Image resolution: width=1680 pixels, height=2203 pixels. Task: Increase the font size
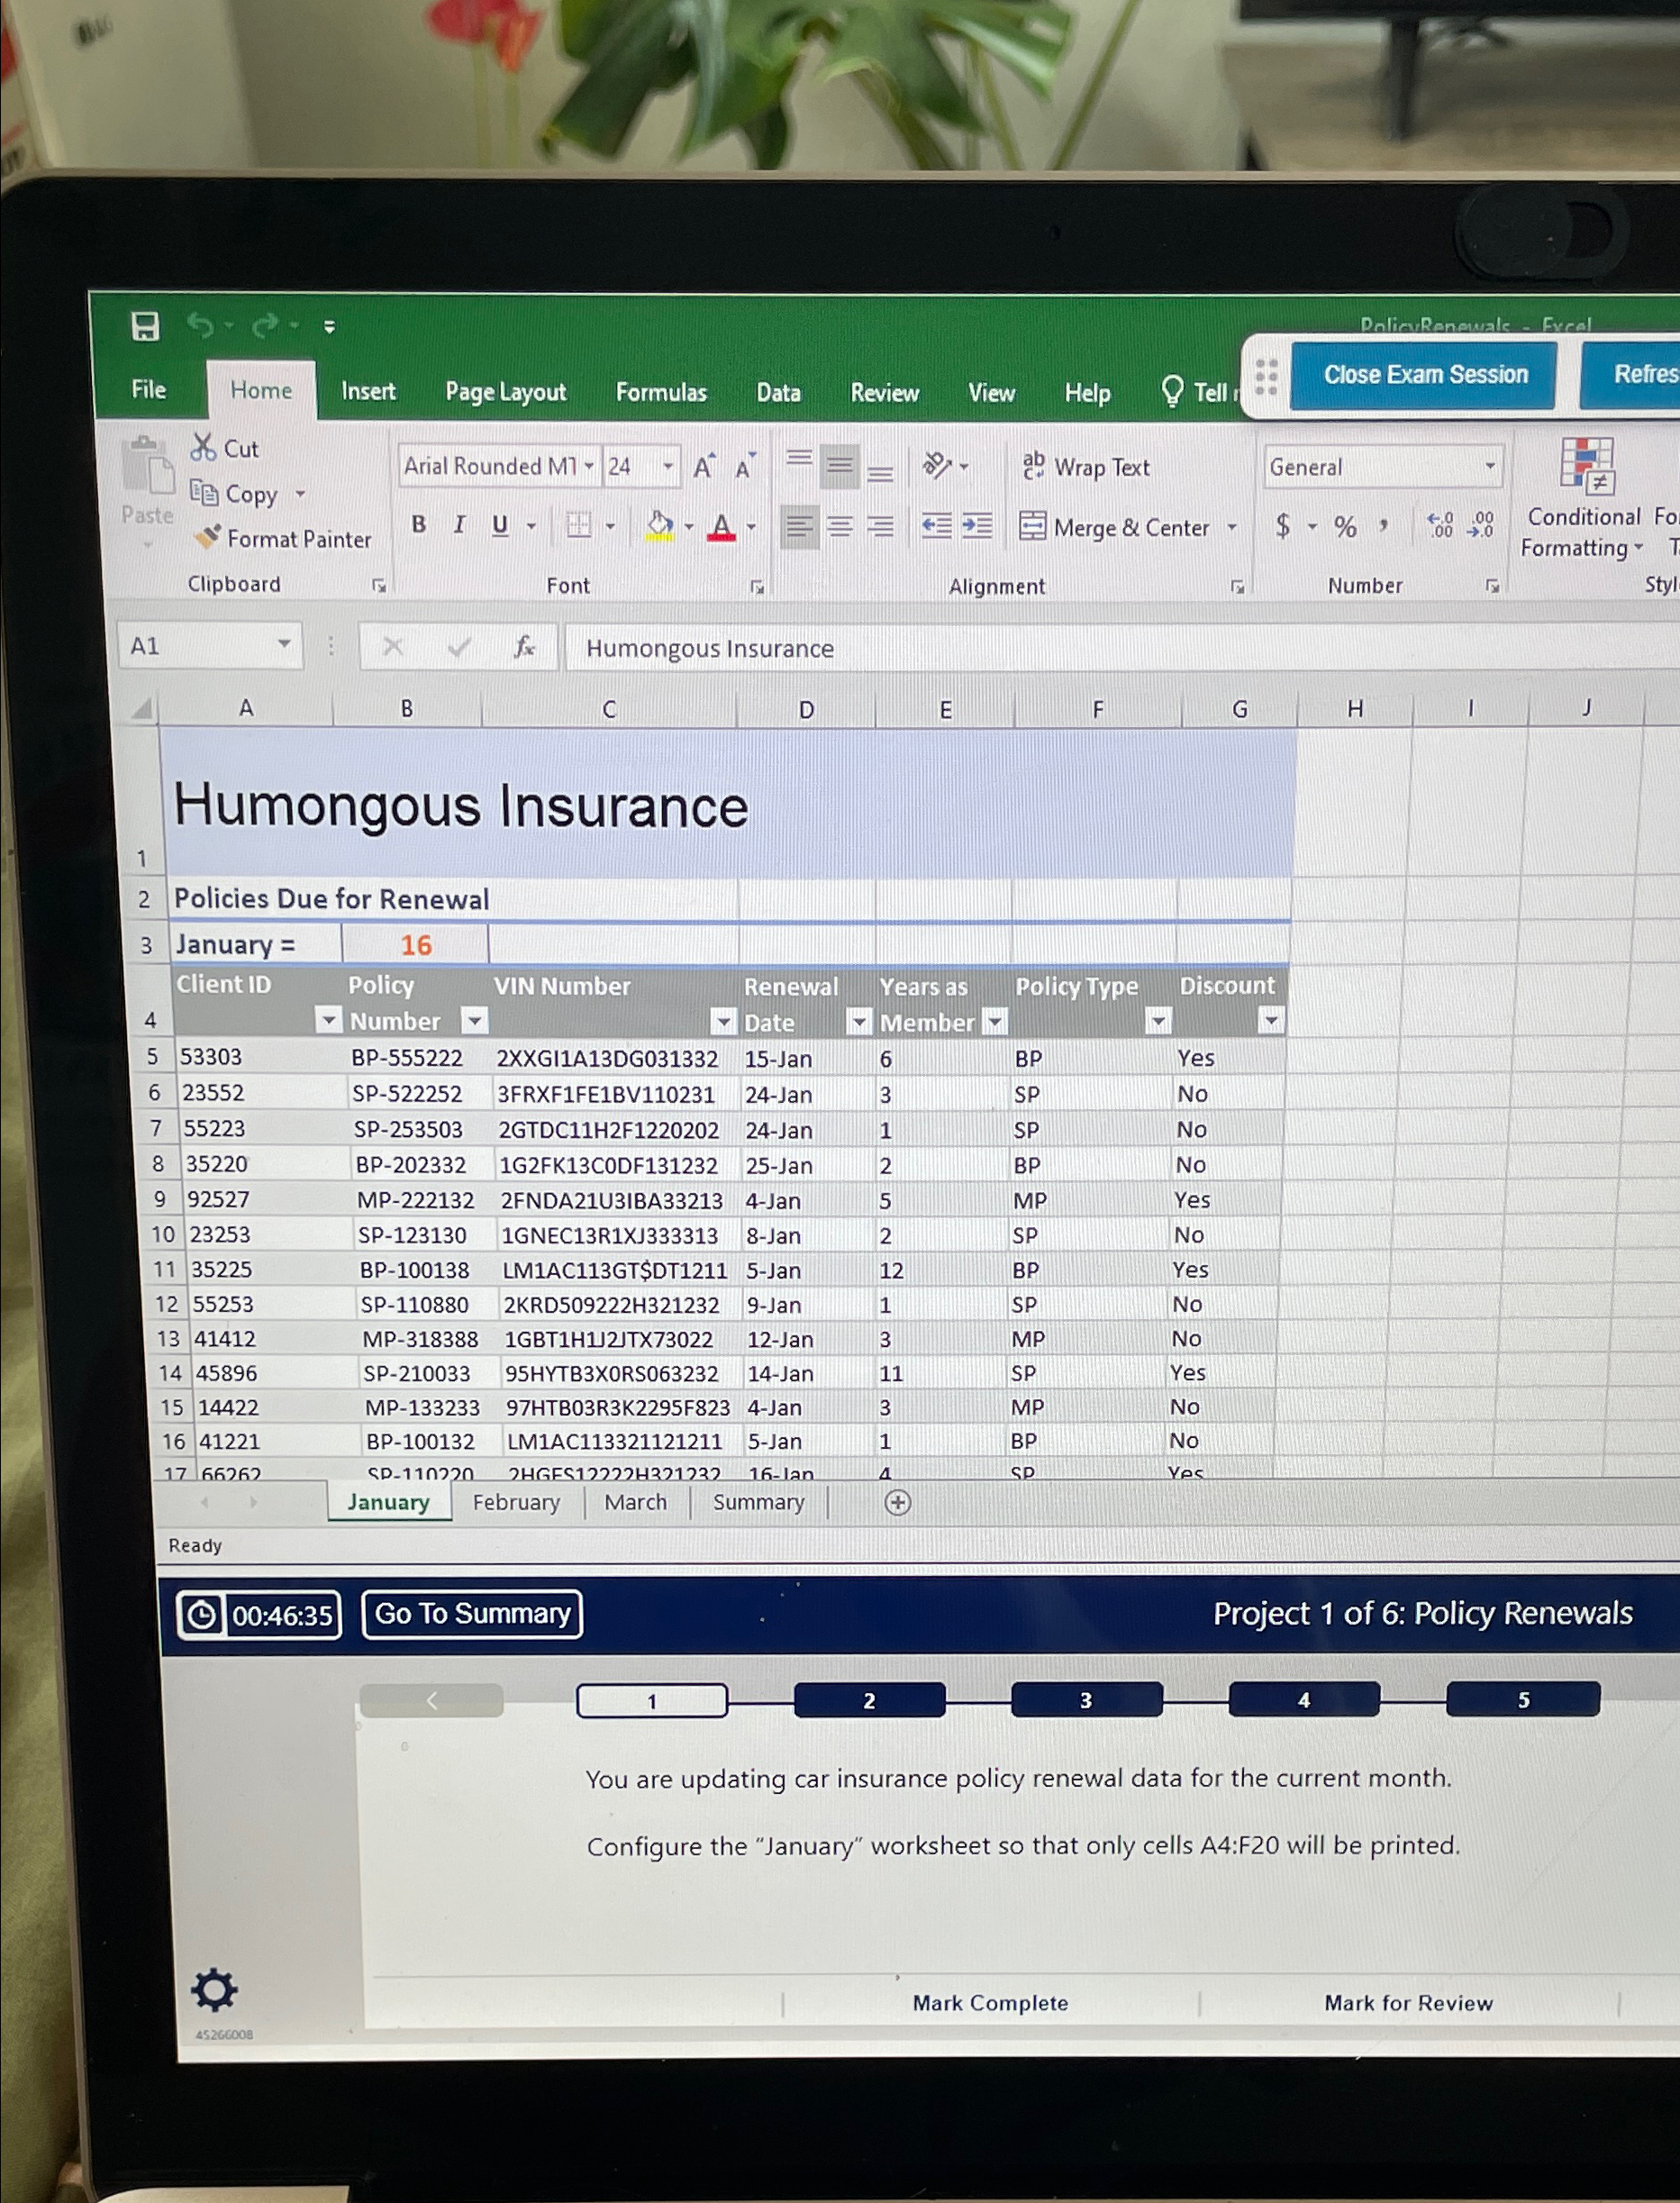coord(704,467)
